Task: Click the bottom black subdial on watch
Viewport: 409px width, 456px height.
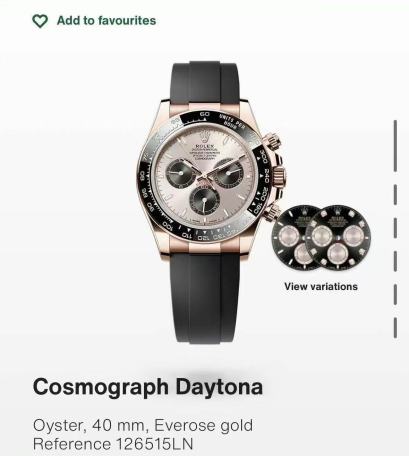Action: [x=204, y=200]
